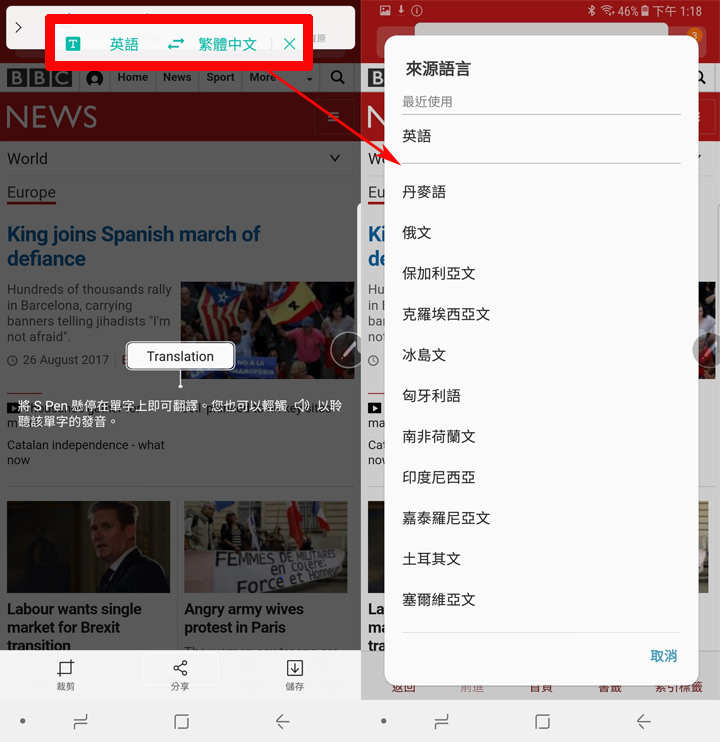
Task: Tap the BBC search magnifier icon
Action: pyautogui.click(x=338, y=77)
